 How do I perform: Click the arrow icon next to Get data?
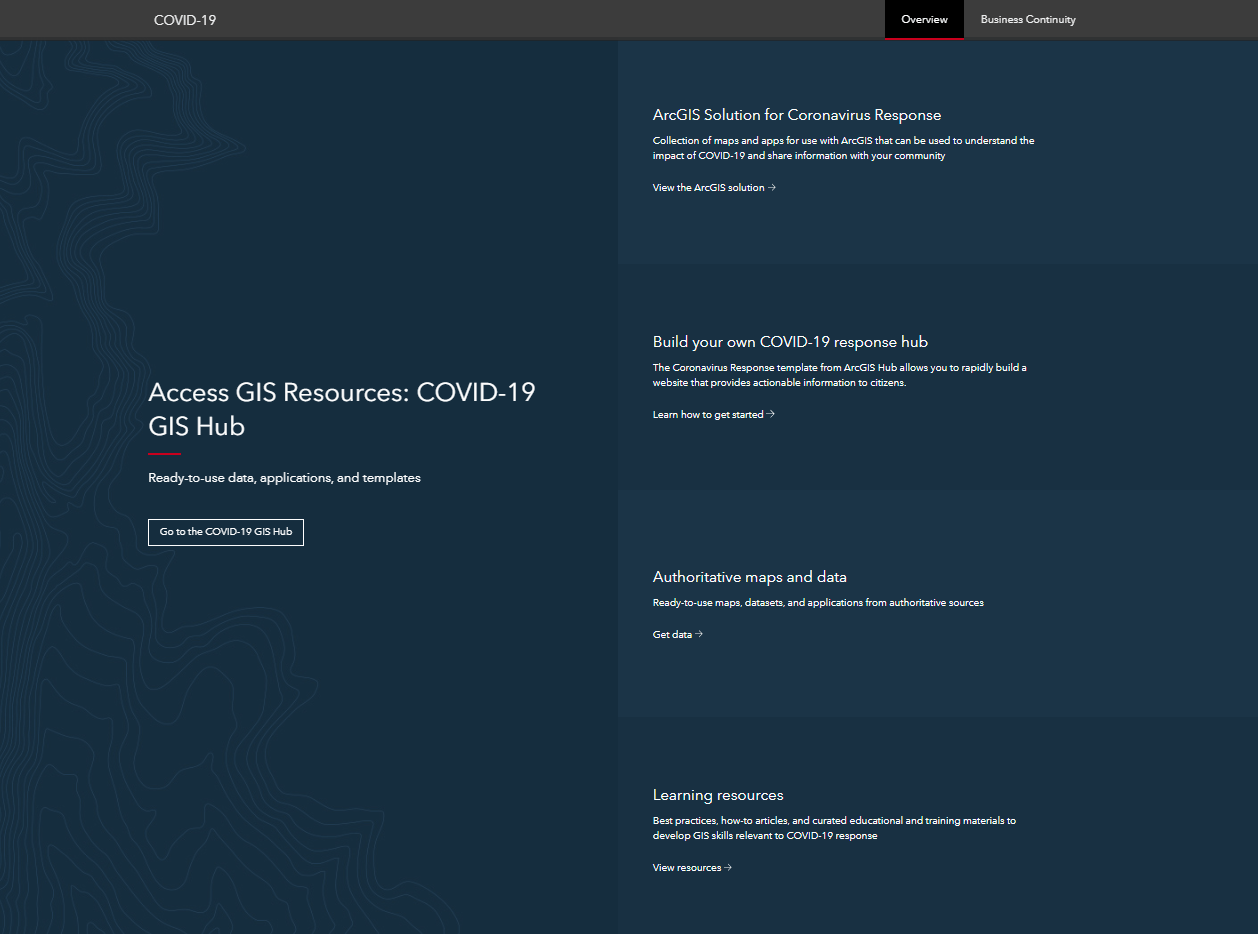pos(699,633)
